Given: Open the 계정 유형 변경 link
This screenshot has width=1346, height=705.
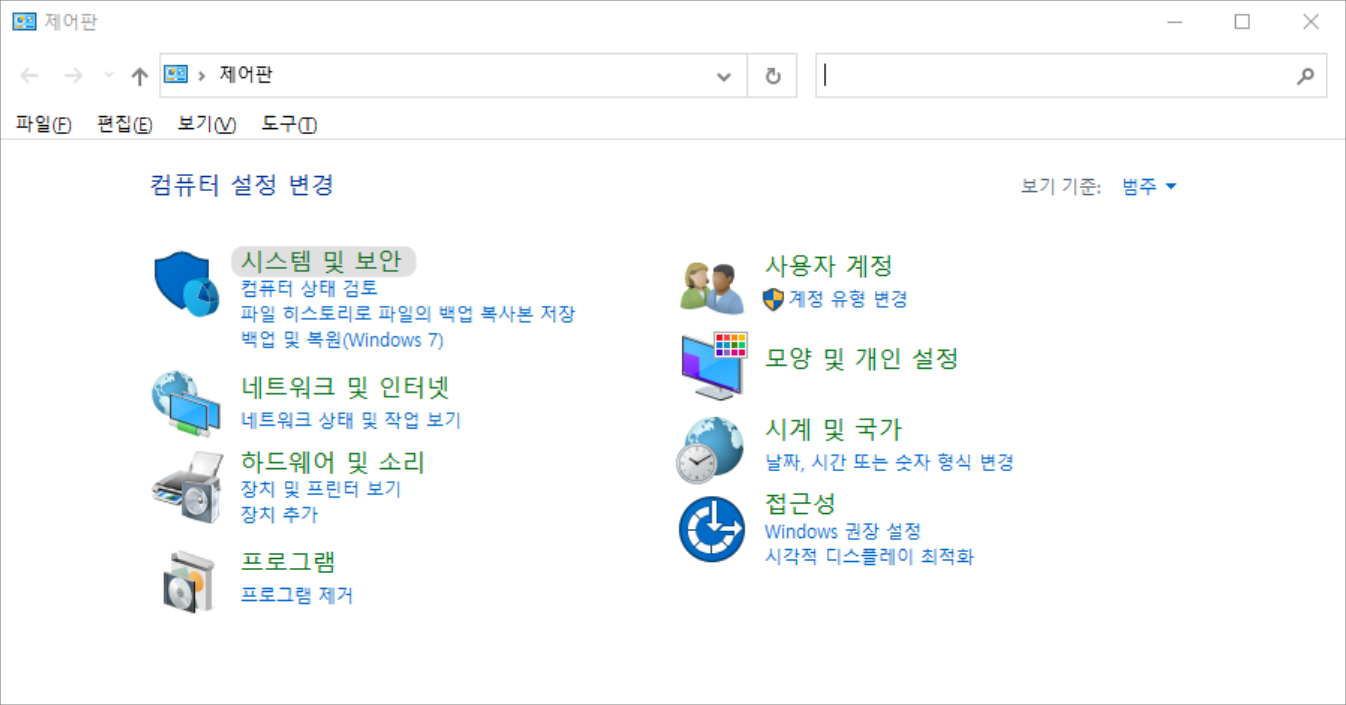Looking at the screenshot, I should pos(848,299).
